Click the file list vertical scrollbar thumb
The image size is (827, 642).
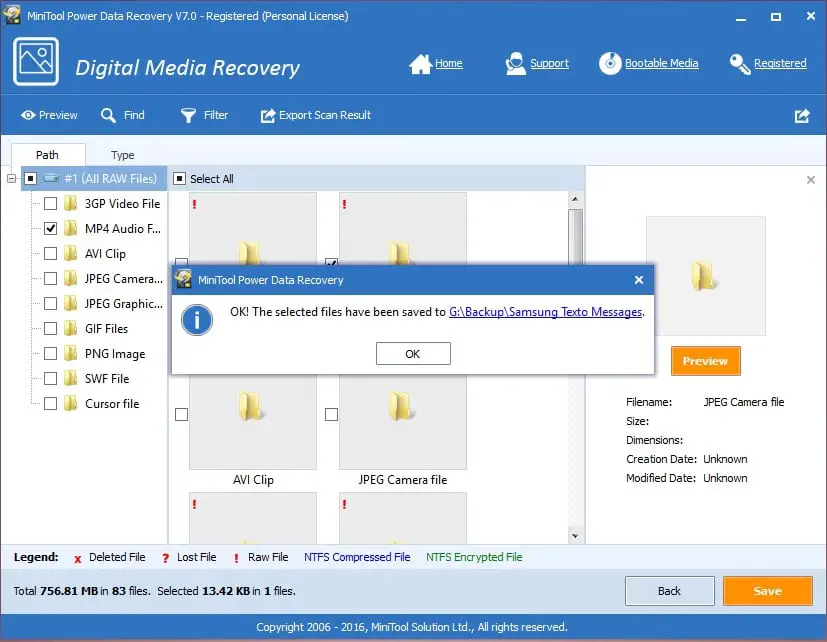(575, 236)
